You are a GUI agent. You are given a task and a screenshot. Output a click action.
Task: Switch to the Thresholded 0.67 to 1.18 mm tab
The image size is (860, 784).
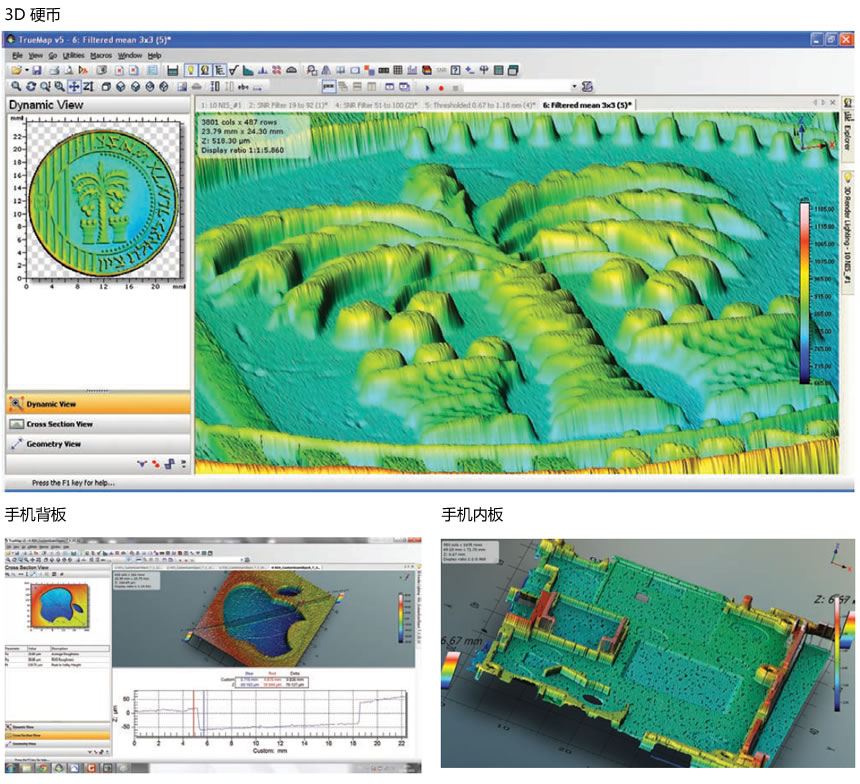pos(480,104)
